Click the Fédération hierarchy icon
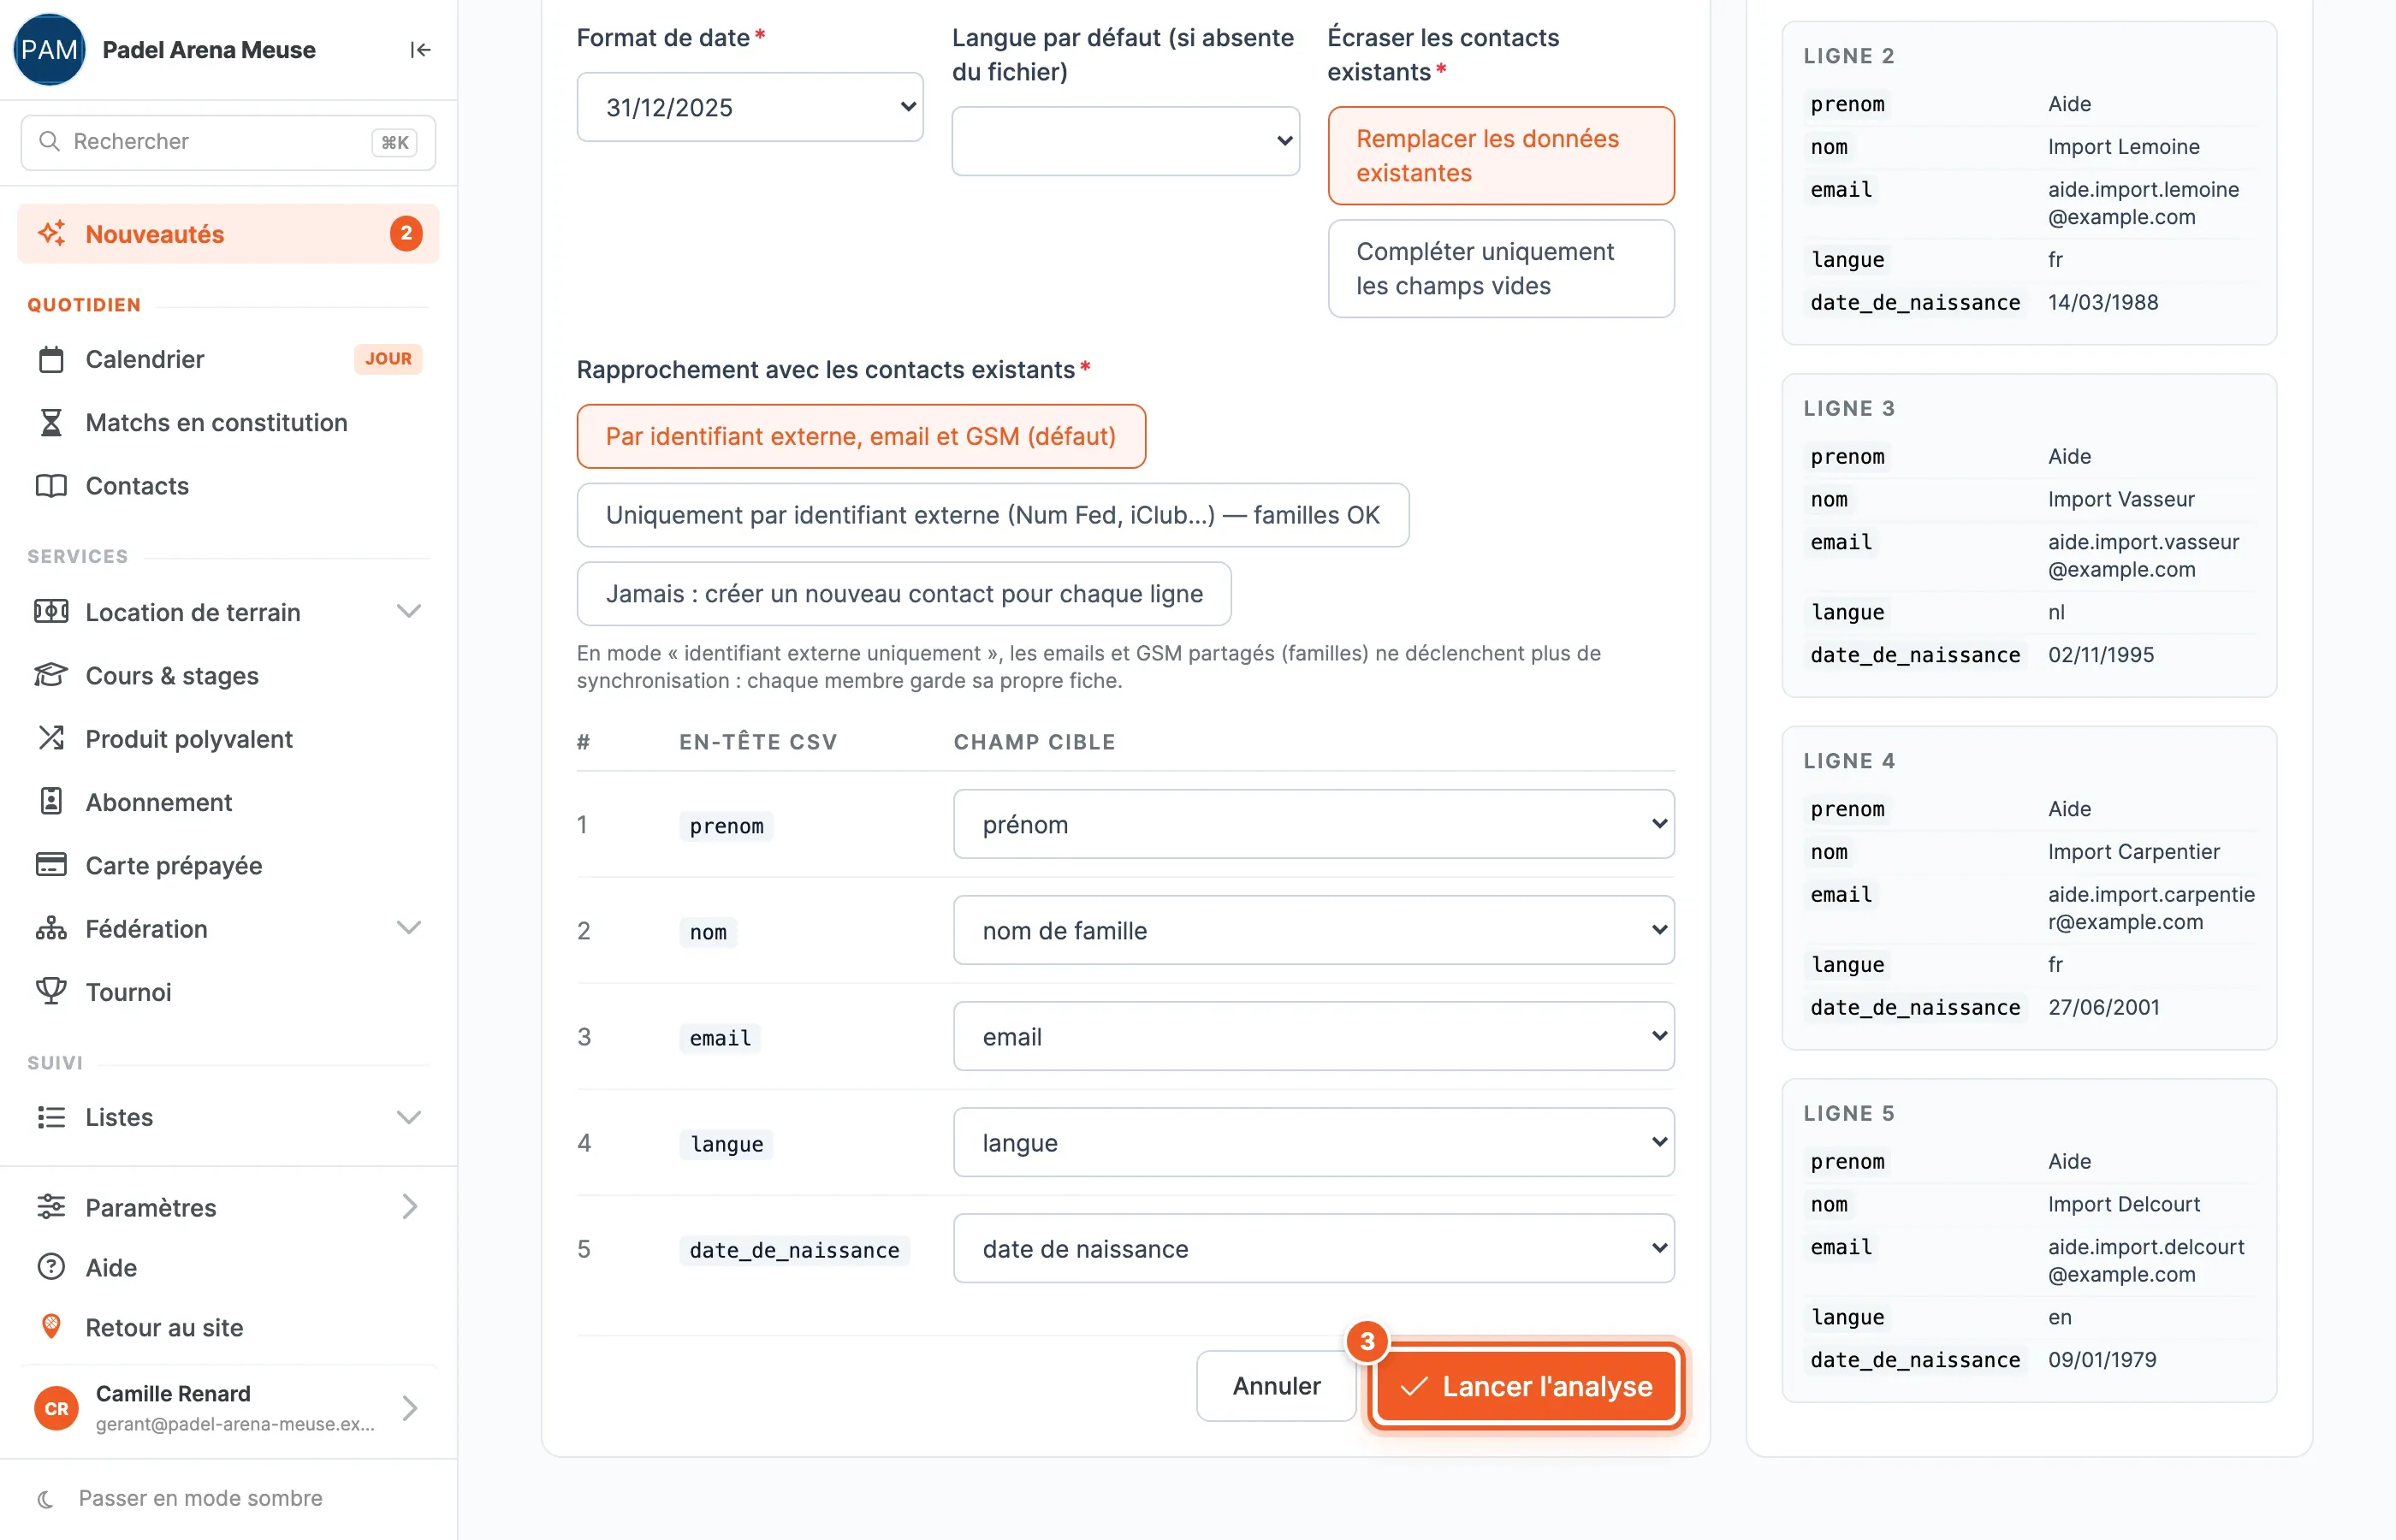 point(51,928)
